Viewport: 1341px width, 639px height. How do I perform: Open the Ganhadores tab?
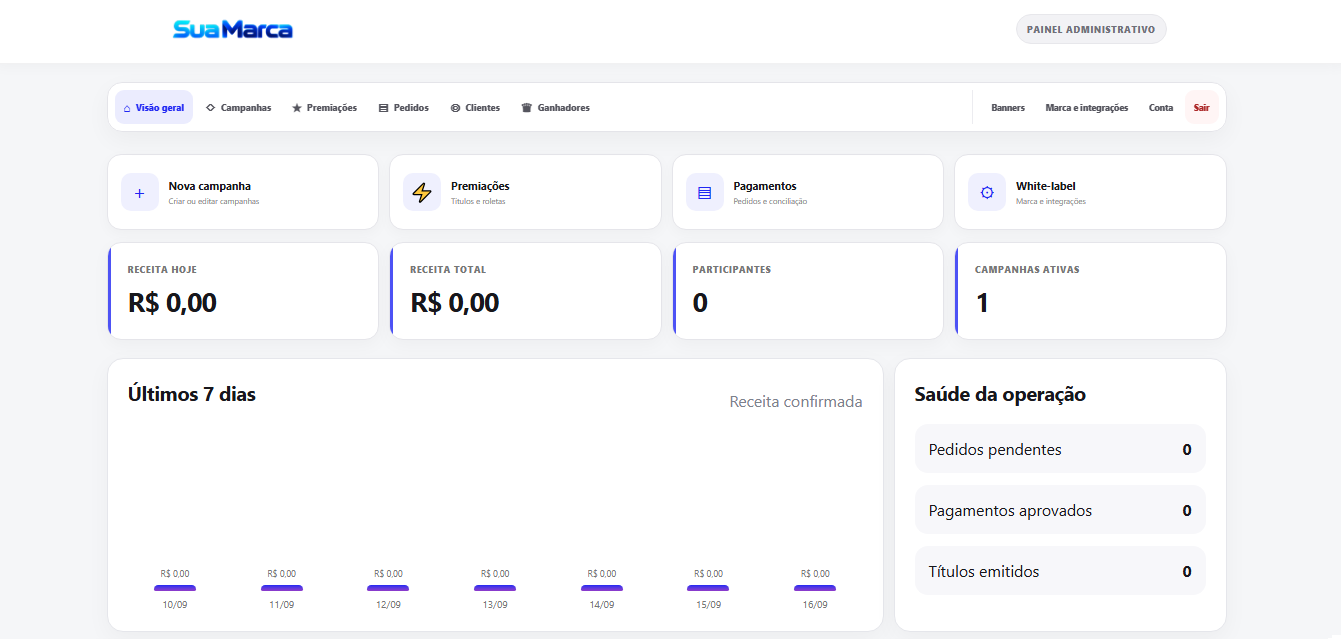556,107
